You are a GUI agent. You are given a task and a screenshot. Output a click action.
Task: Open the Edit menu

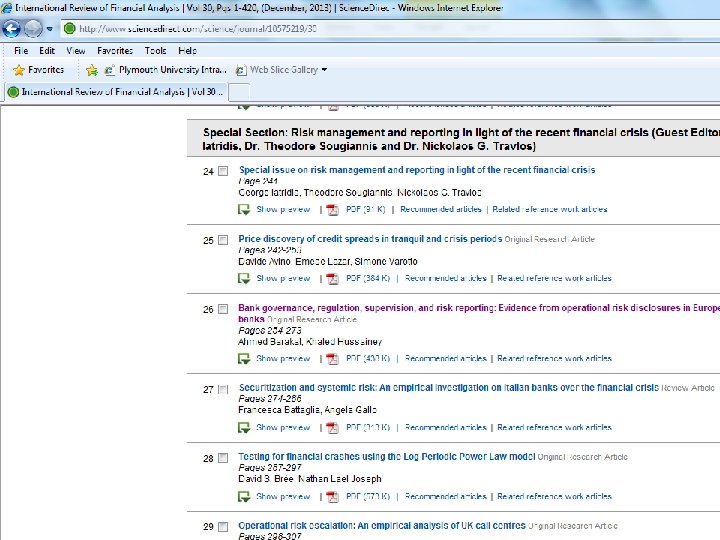click(x=47, y=51)
